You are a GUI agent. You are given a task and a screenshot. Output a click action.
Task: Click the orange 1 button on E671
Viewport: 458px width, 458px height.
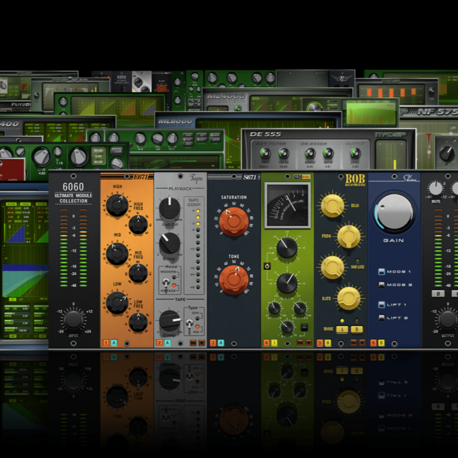[x=106, y=343]
